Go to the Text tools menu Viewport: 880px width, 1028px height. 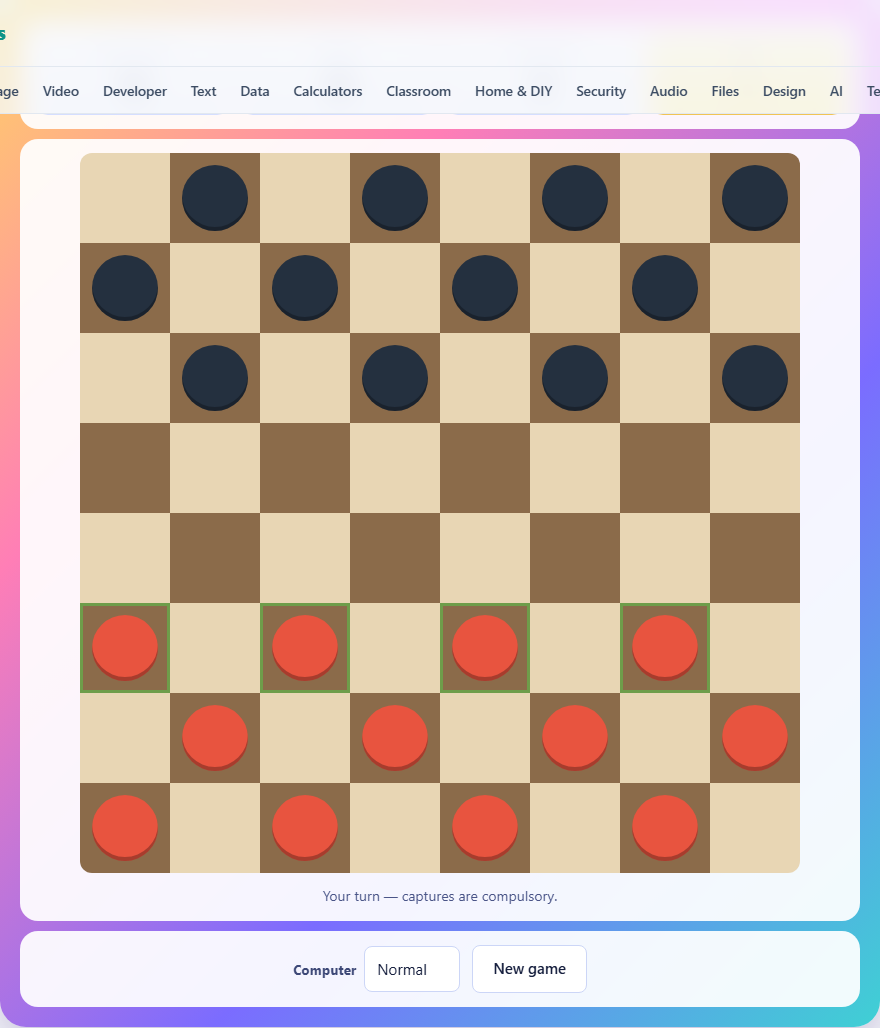pos(203,91)
